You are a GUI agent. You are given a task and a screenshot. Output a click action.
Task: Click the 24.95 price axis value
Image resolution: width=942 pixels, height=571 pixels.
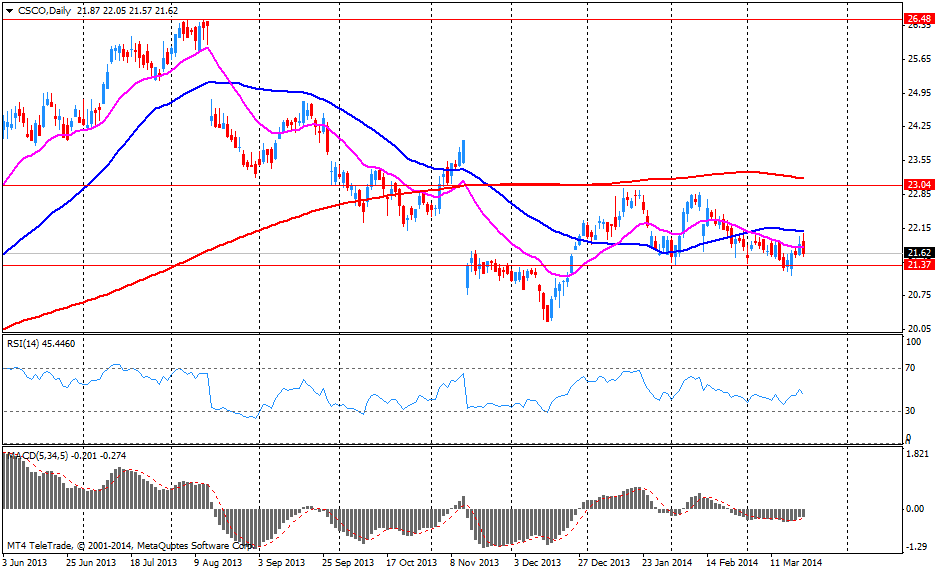pos(920,93)
